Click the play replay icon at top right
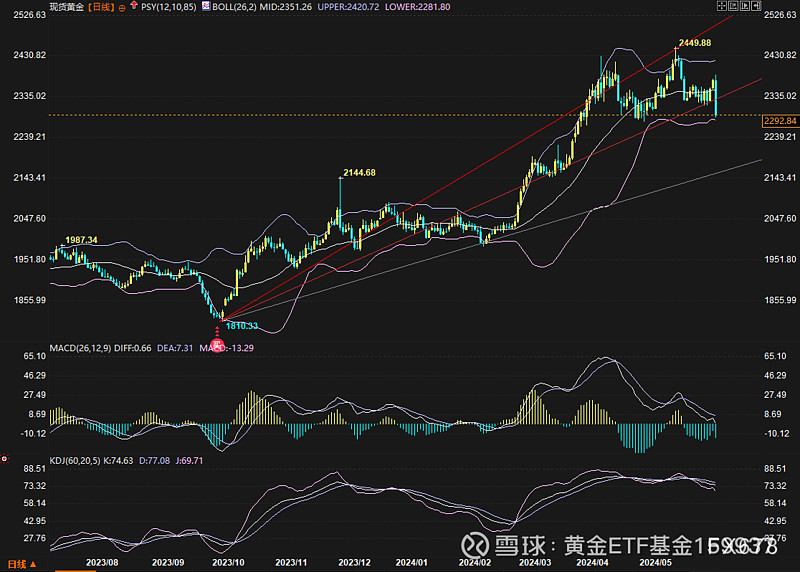The image size is (800, 572). [x=745, y=6]
